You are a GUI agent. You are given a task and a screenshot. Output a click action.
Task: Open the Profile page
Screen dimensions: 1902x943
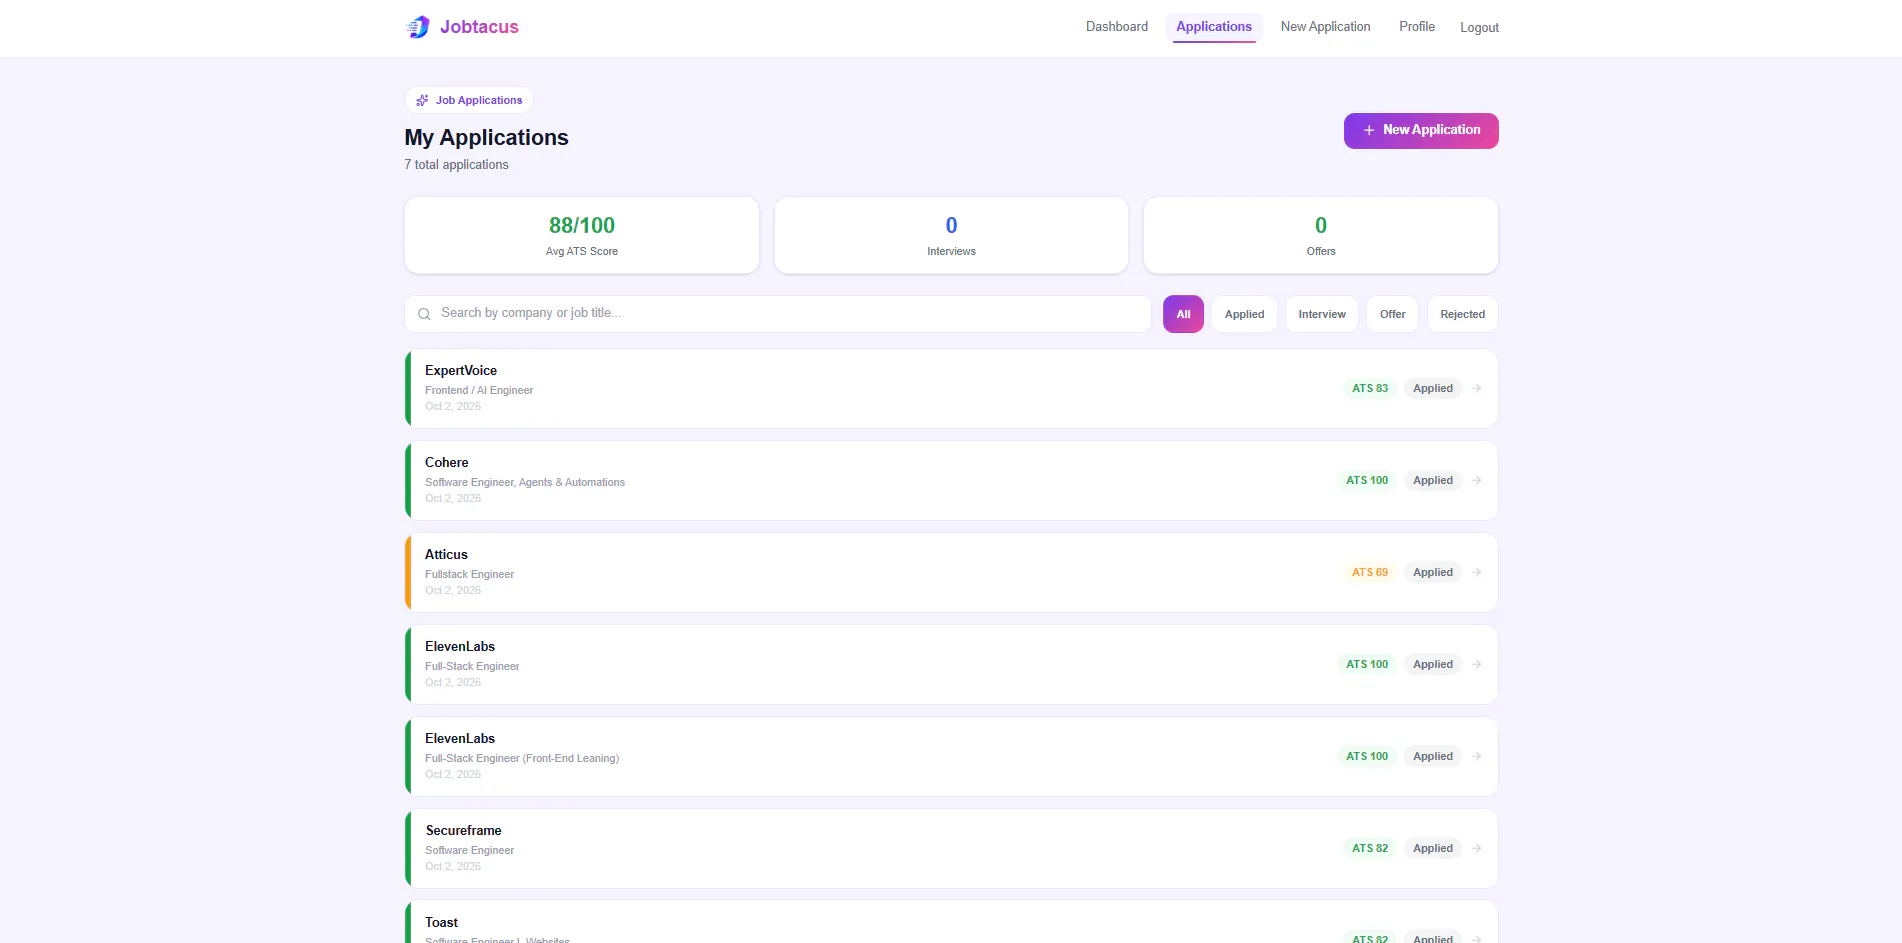[1416, 27]
